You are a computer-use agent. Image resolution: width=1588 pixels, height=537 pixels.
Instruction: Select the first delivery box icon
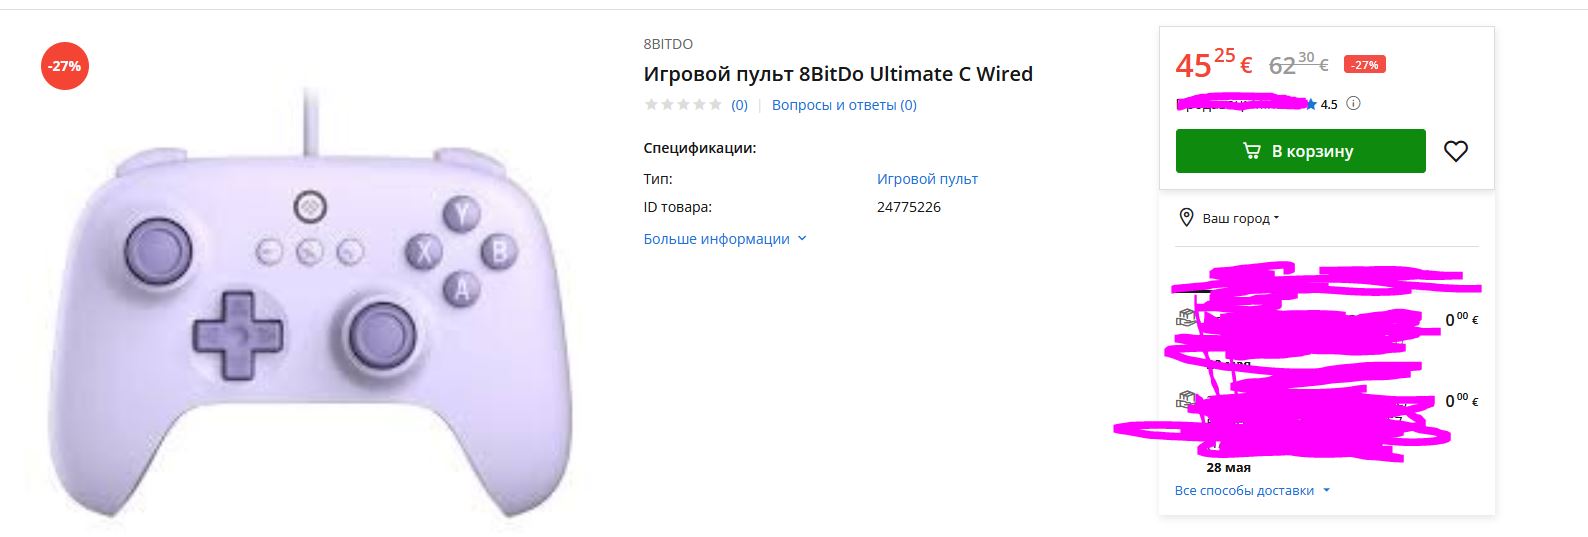click(1186, 318)
